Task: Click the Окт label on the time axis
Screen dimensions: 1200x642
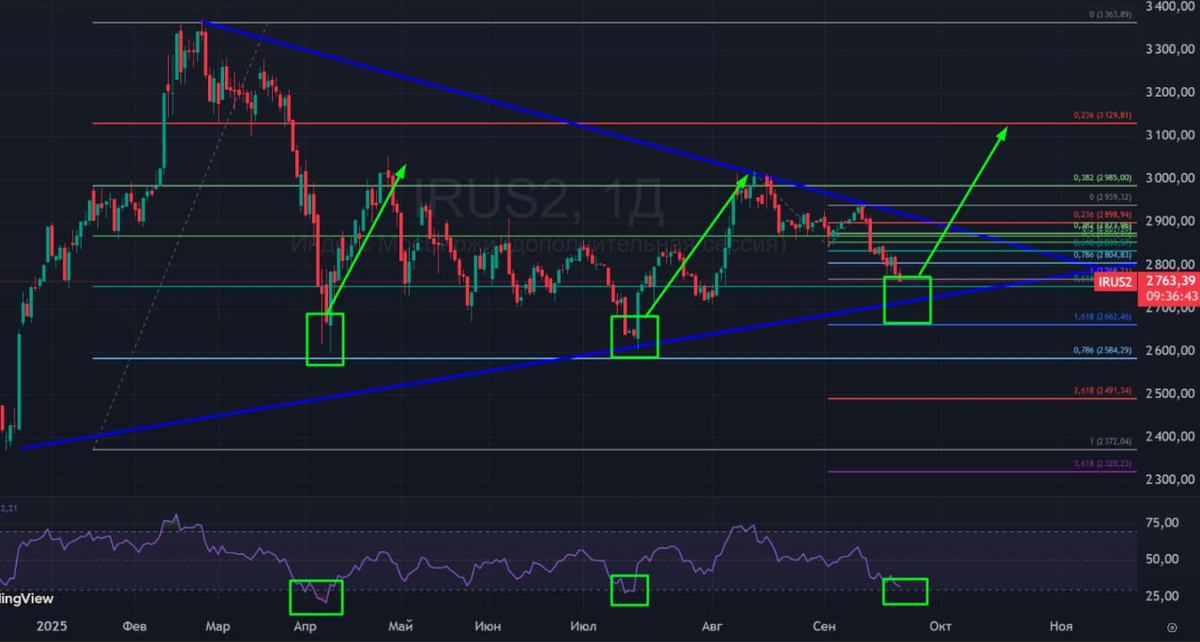Action: click(938, 626)
